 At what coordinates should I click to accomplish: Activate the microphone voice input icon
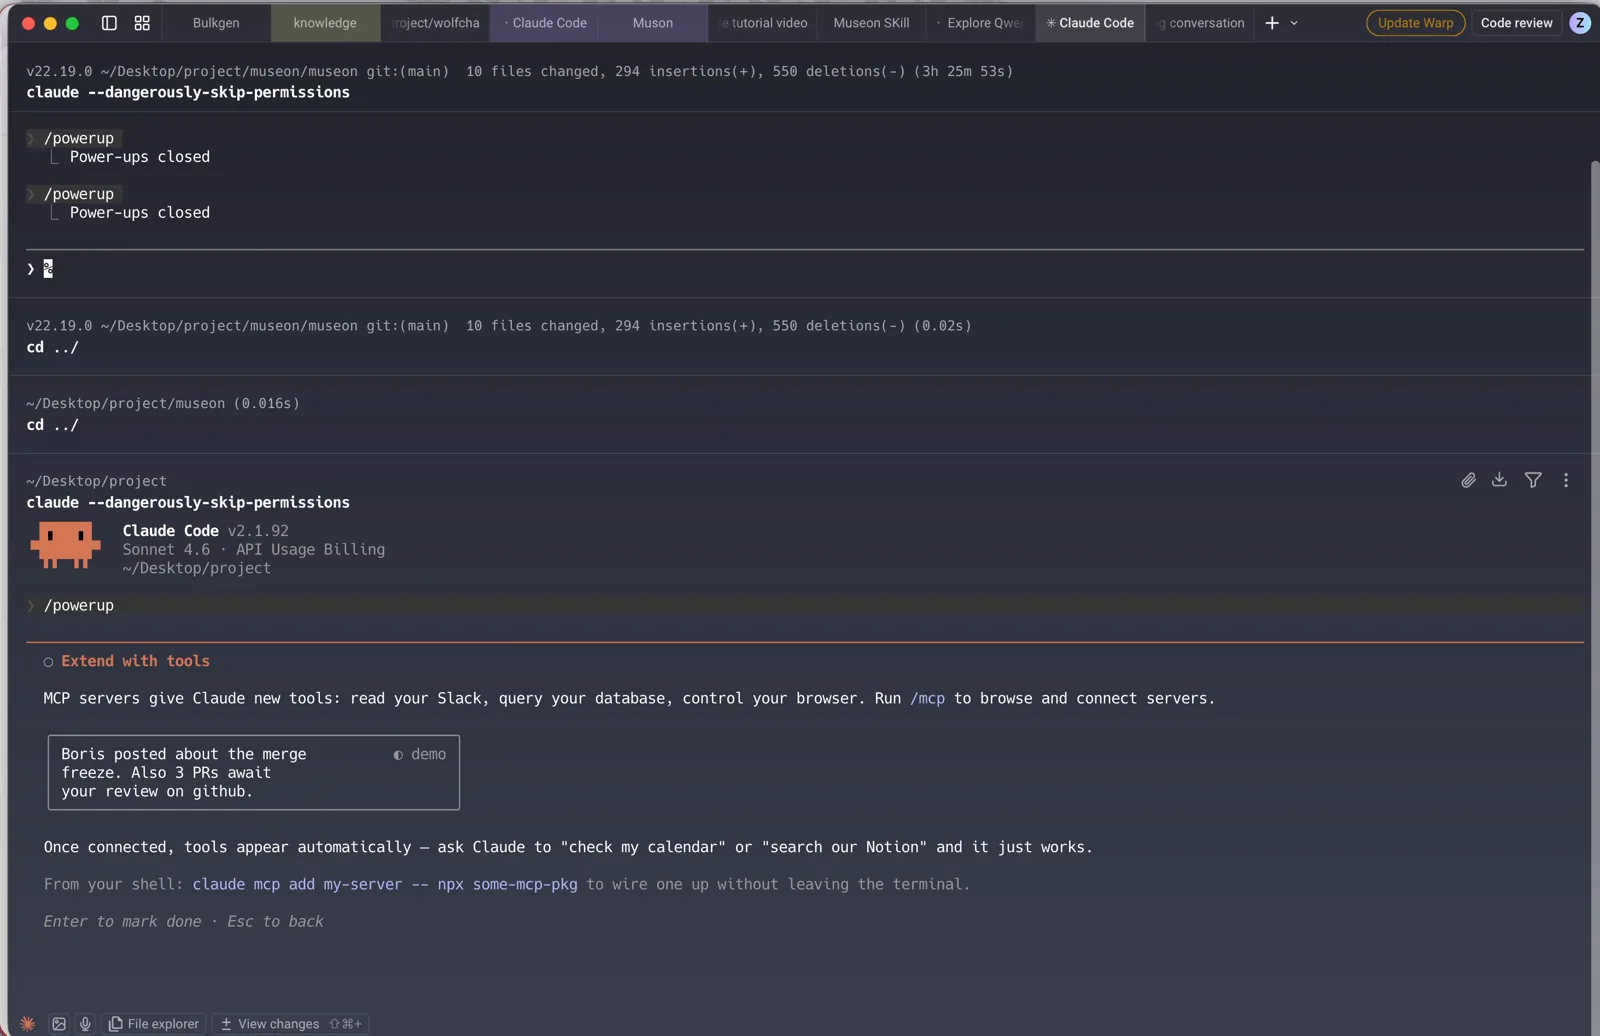tap(85, 1023)
